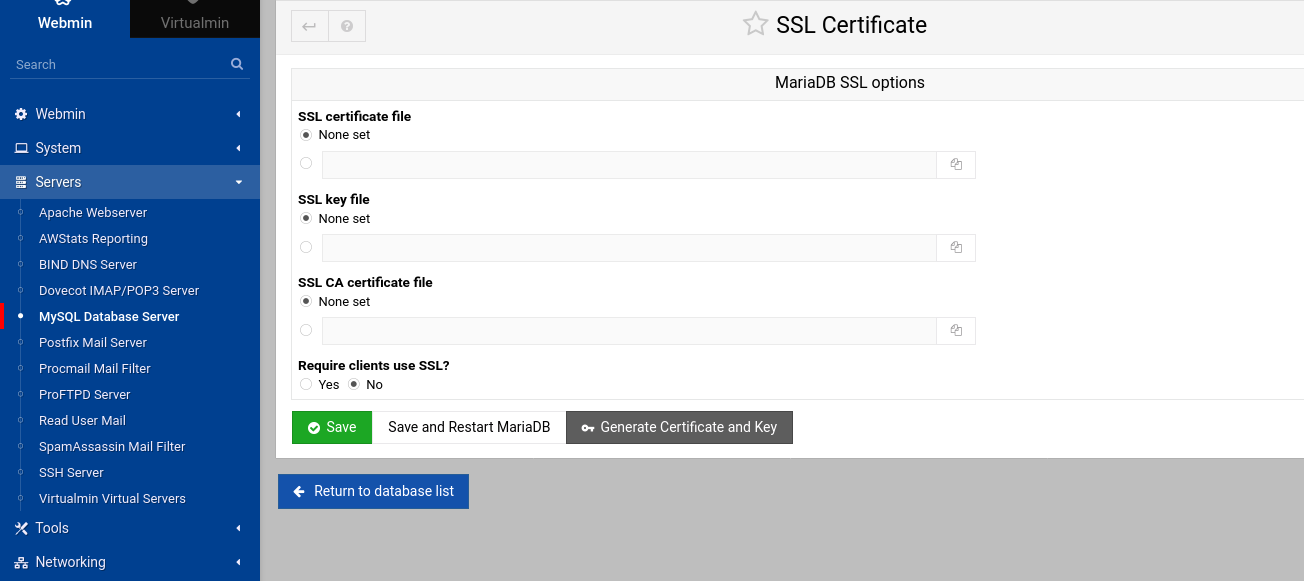1304x581 pixels.
Task: Star the SSL Certificate page as favorite
Action: tap(755, 24)
